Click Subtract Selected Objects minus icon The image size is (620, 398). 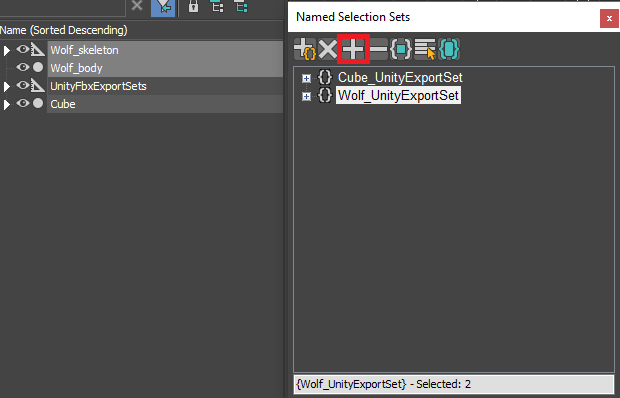[x=378, y=49]
